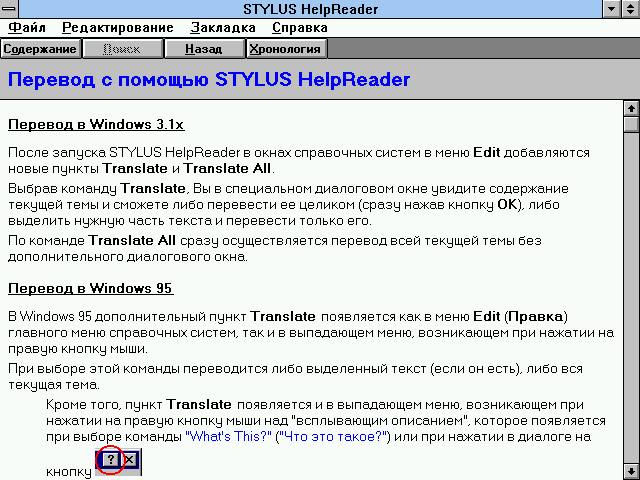Open the window system control menu box
Viewport: 640px width, 480px height.
[x=9, y=9]
